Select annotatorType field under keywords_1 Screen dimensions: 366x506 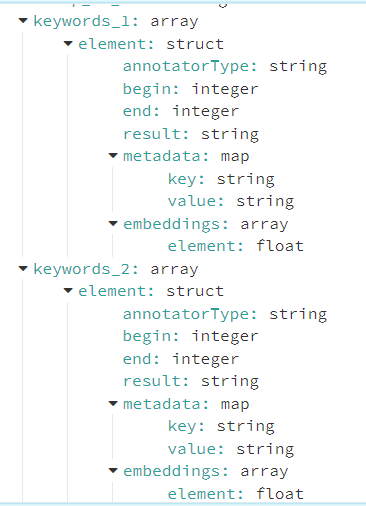(225, 66)
